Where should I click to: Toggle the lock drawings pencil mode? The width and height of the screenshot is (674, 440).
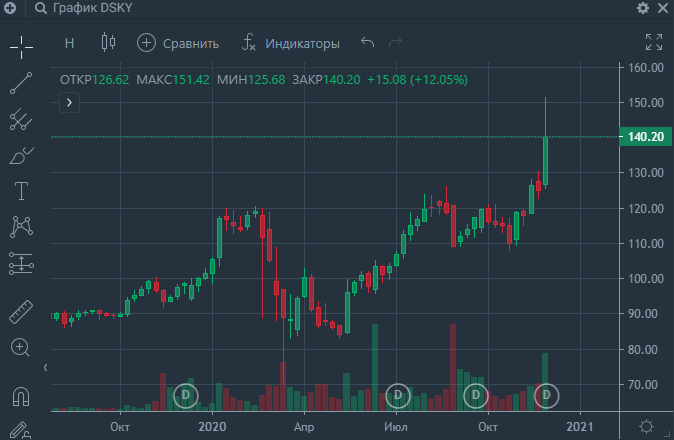20,430
